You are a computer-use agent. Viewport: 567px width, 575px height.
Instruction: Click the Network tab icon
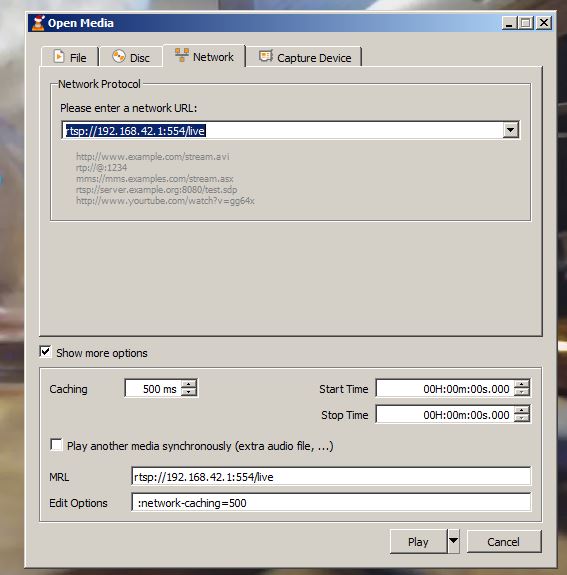pyautogui.click(x=182, y=55)
